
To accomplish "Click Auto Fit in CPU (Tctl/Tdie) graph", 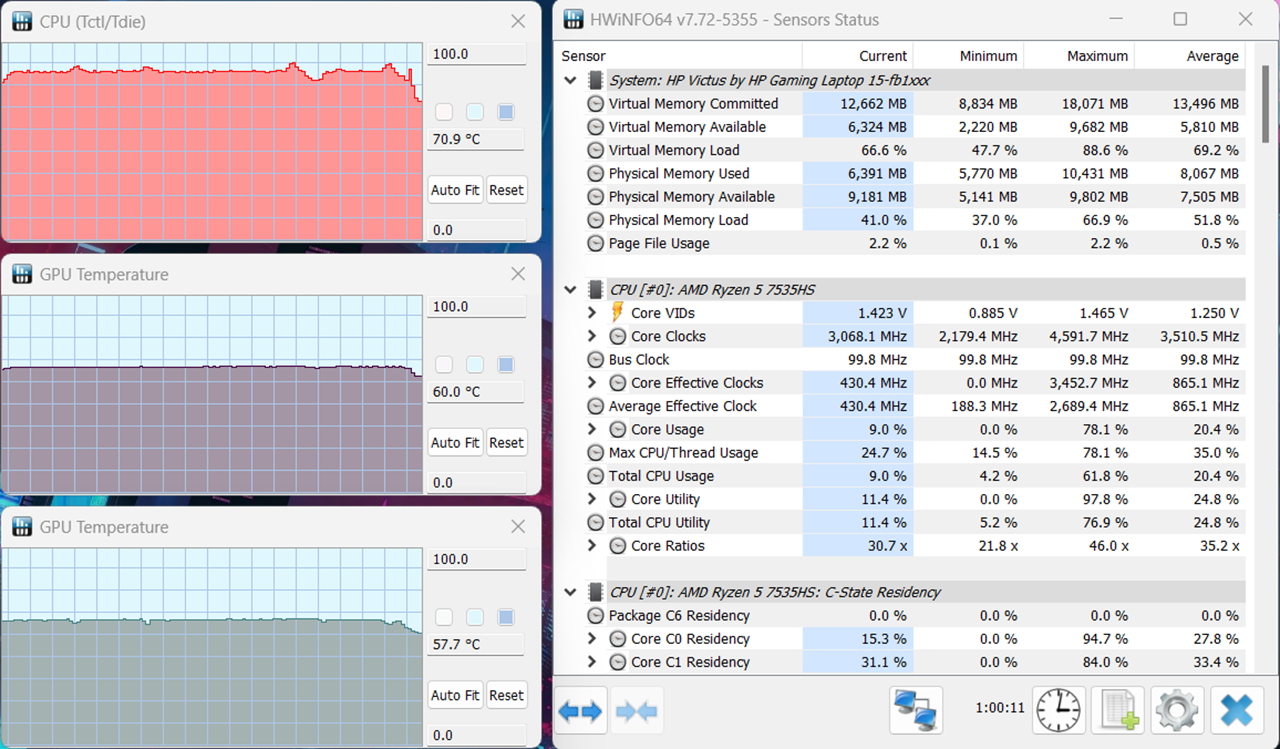I will [455, 190].
